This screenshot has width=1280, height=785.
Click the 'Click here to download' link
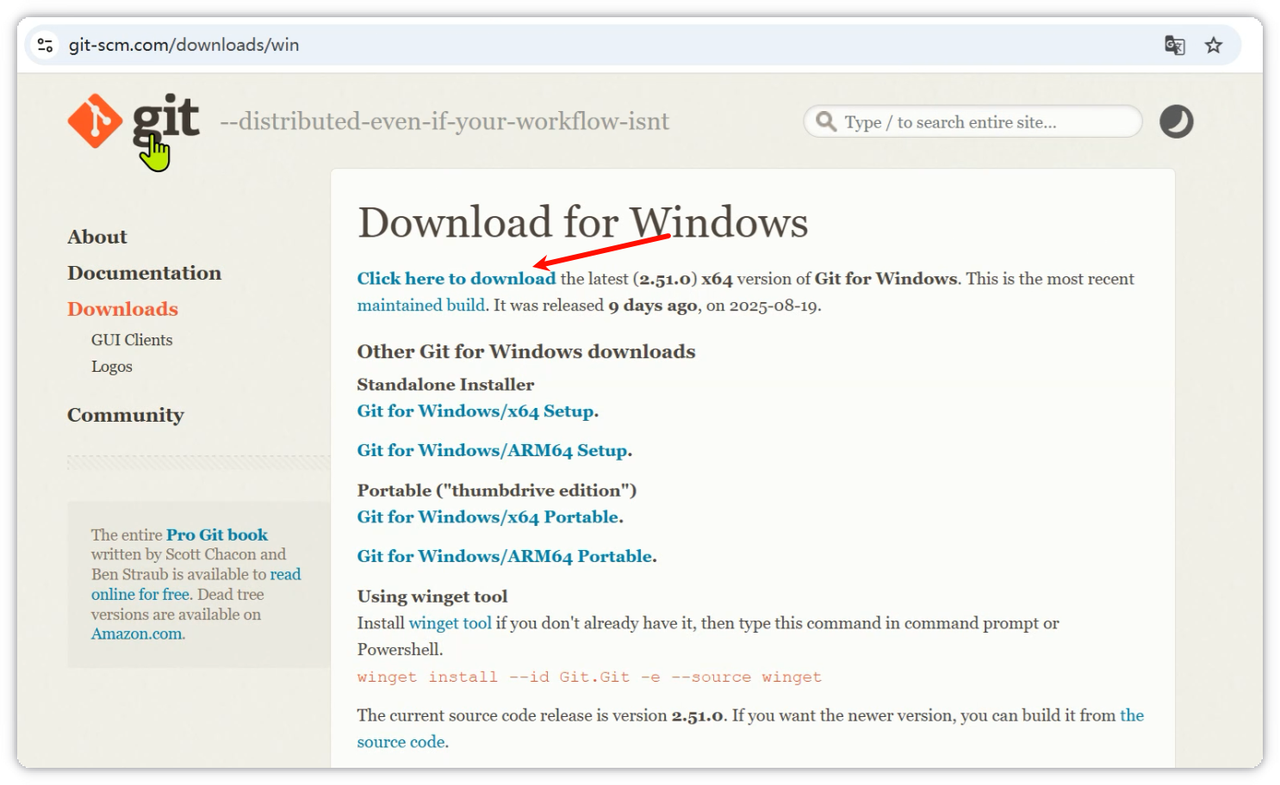point(456,279)
